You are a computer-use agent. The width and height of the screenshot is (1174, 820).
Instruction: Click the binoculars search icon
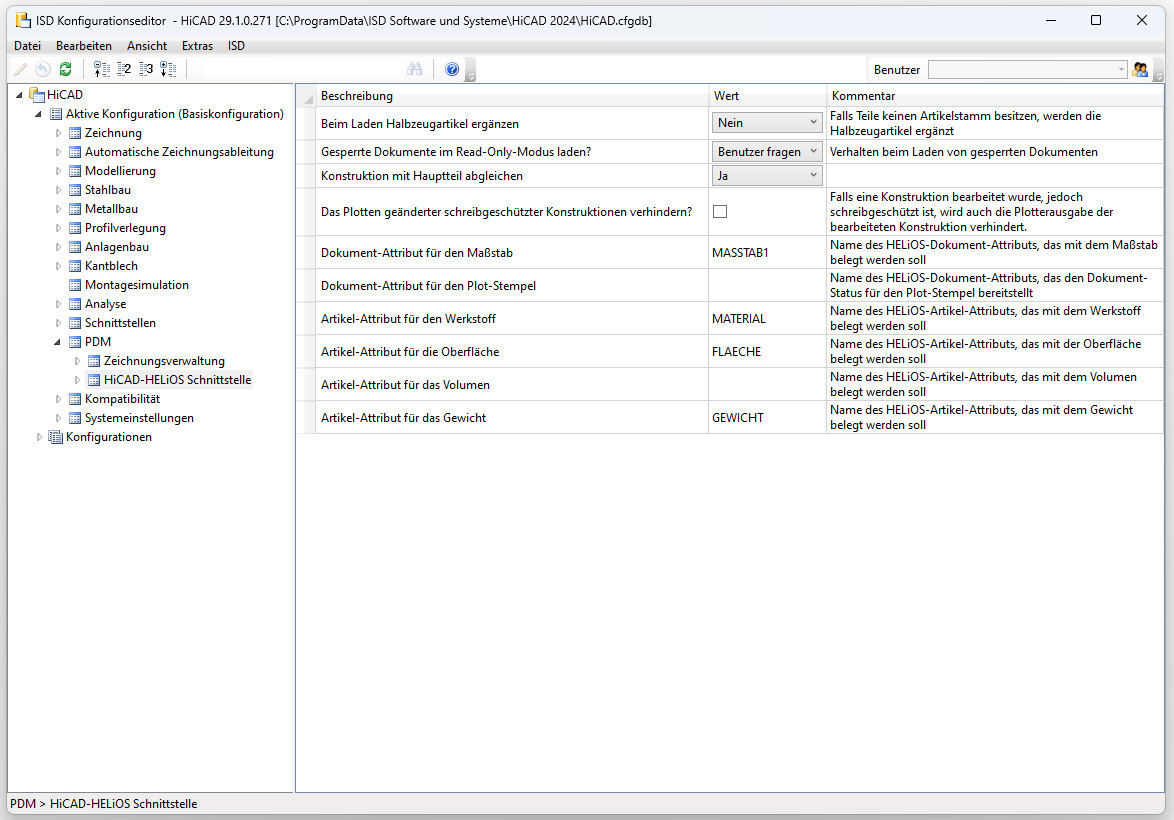tap(415, 69)
